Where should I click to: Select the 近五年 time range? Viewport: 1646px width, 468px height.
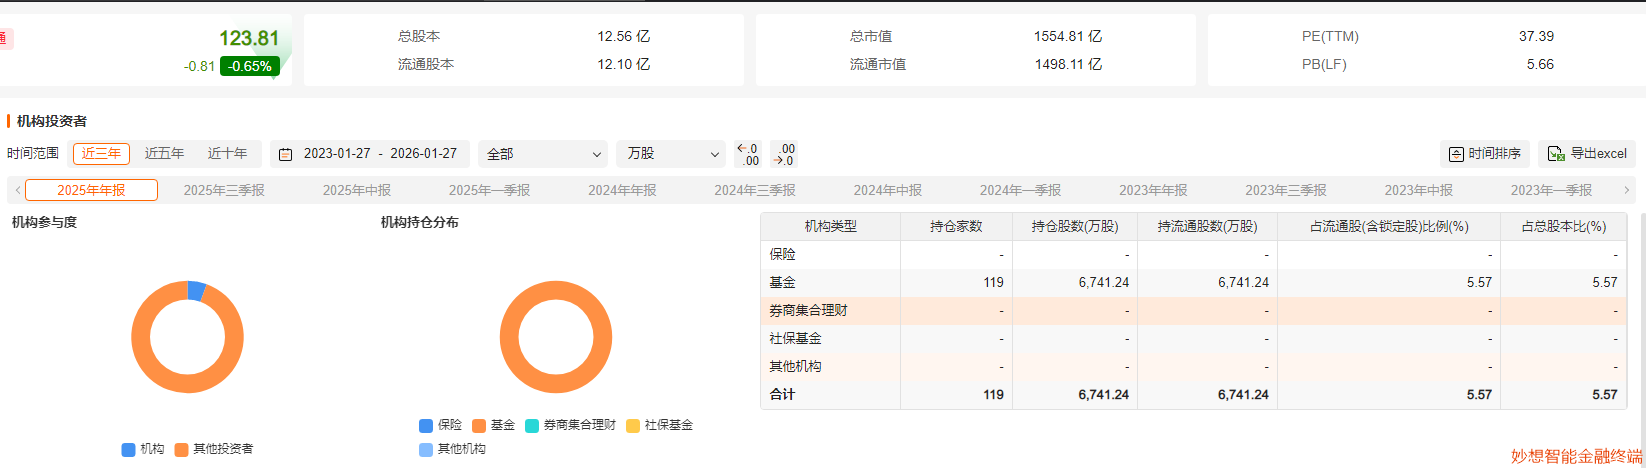164,154
